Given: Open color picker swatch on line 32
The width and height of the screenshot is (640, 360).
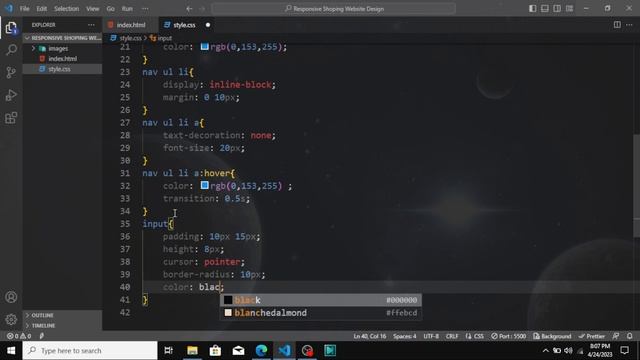Looking at the screenshot, I should 204,185.
